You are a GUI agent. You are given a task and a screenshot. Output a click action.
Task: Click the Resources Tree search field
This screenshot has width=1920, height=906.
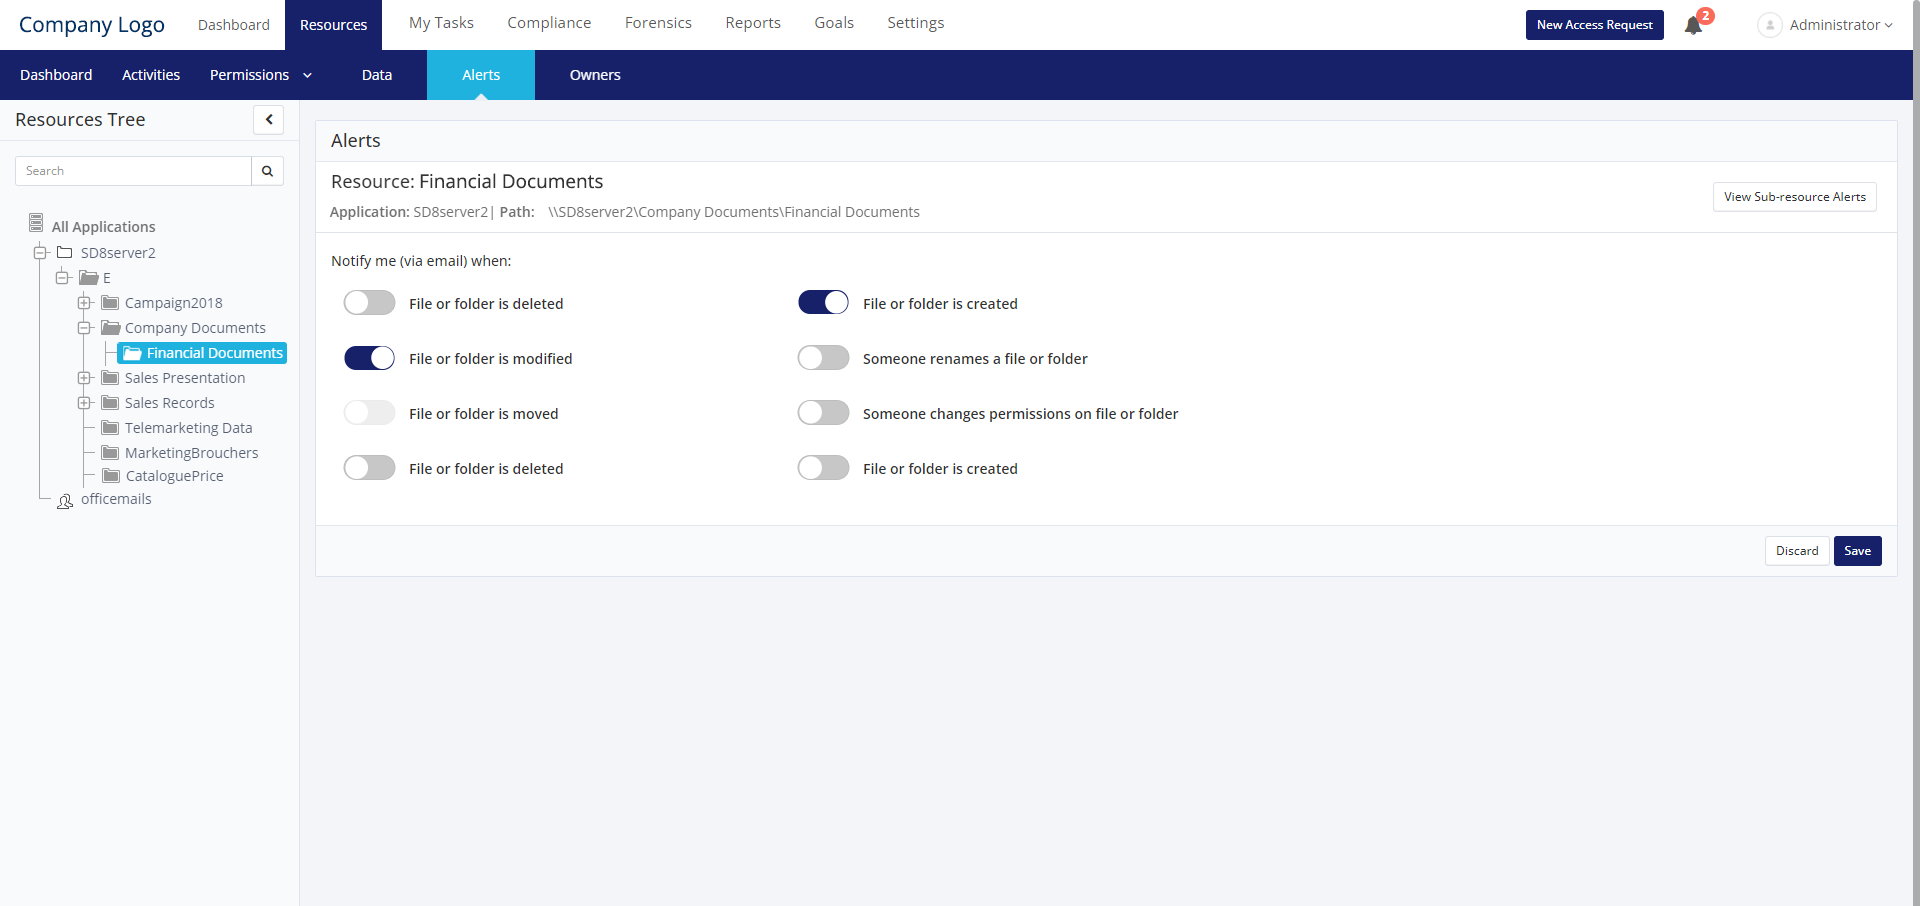133,171
